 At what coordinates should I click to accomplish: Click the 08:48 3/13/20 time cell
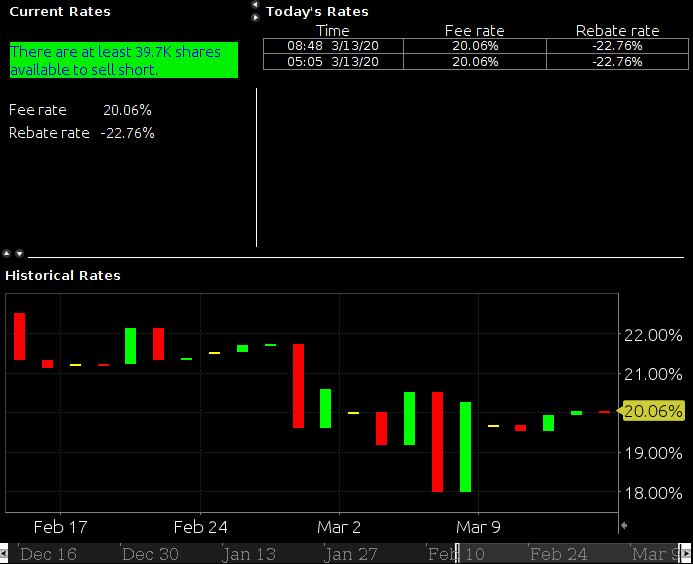pyautogui.click(x=333, y=46)
